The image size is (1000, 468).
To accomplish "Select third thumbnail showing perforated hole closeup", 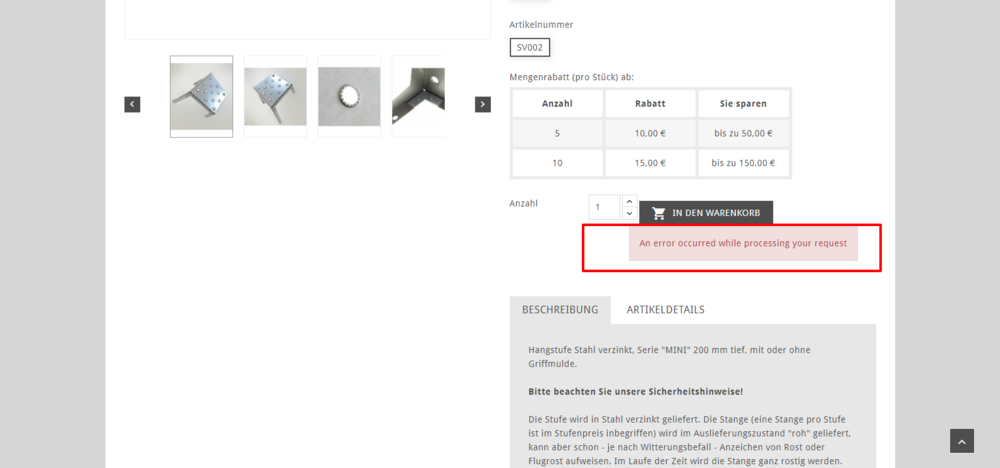I will tap(349, 96).
